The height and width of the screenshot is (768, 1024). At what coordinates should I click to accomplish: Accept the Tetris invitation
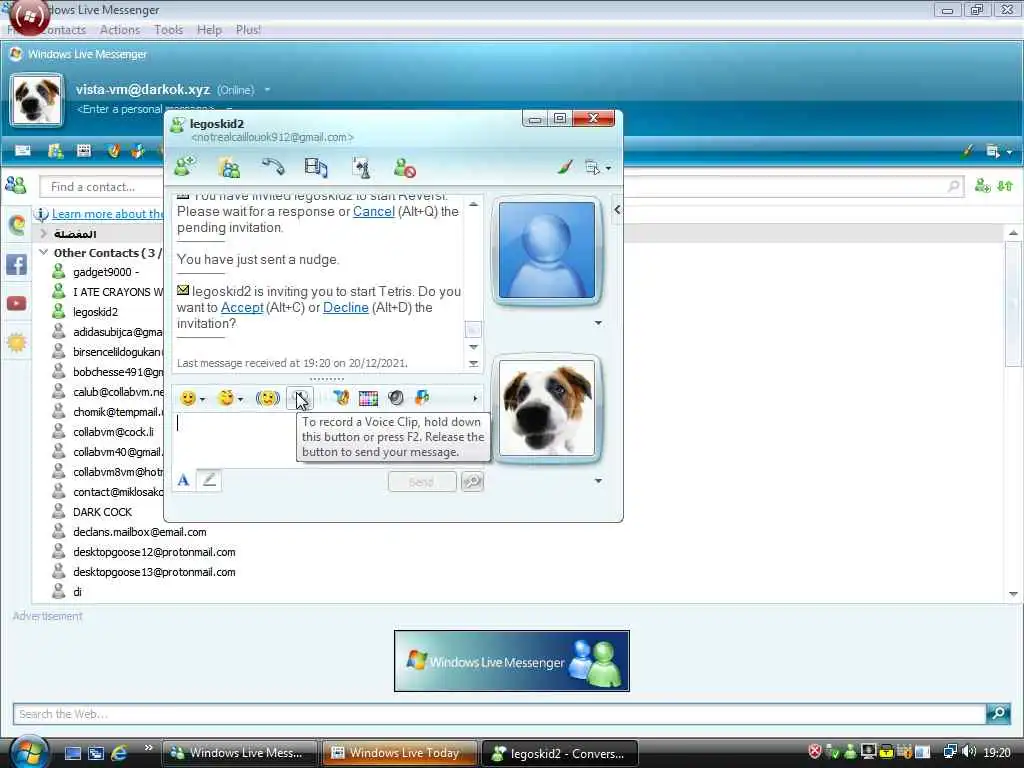pos(242,308)
